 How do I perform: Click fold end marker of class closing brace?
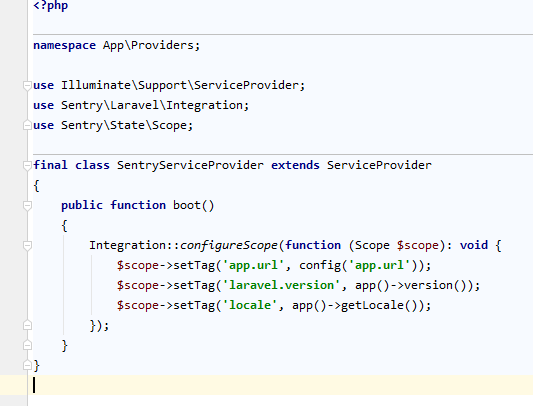27,366
